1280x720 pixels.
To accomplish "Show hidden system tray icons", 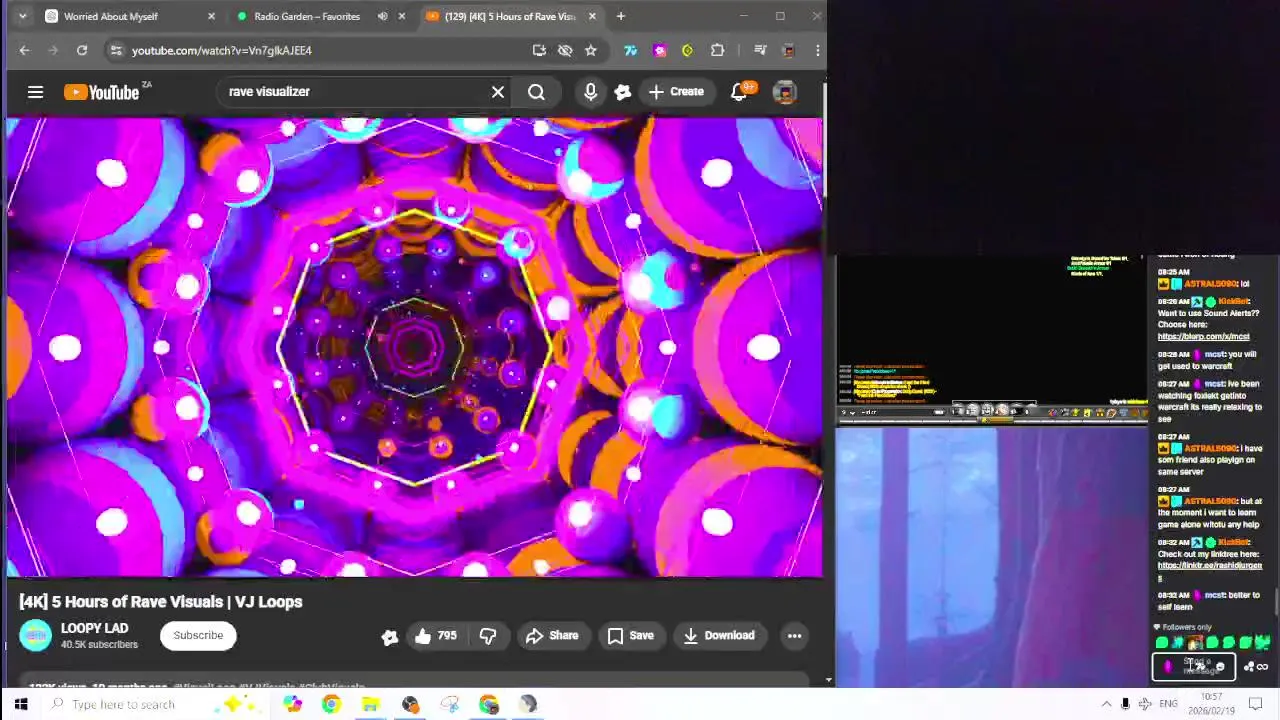I will pos(1106,704).
